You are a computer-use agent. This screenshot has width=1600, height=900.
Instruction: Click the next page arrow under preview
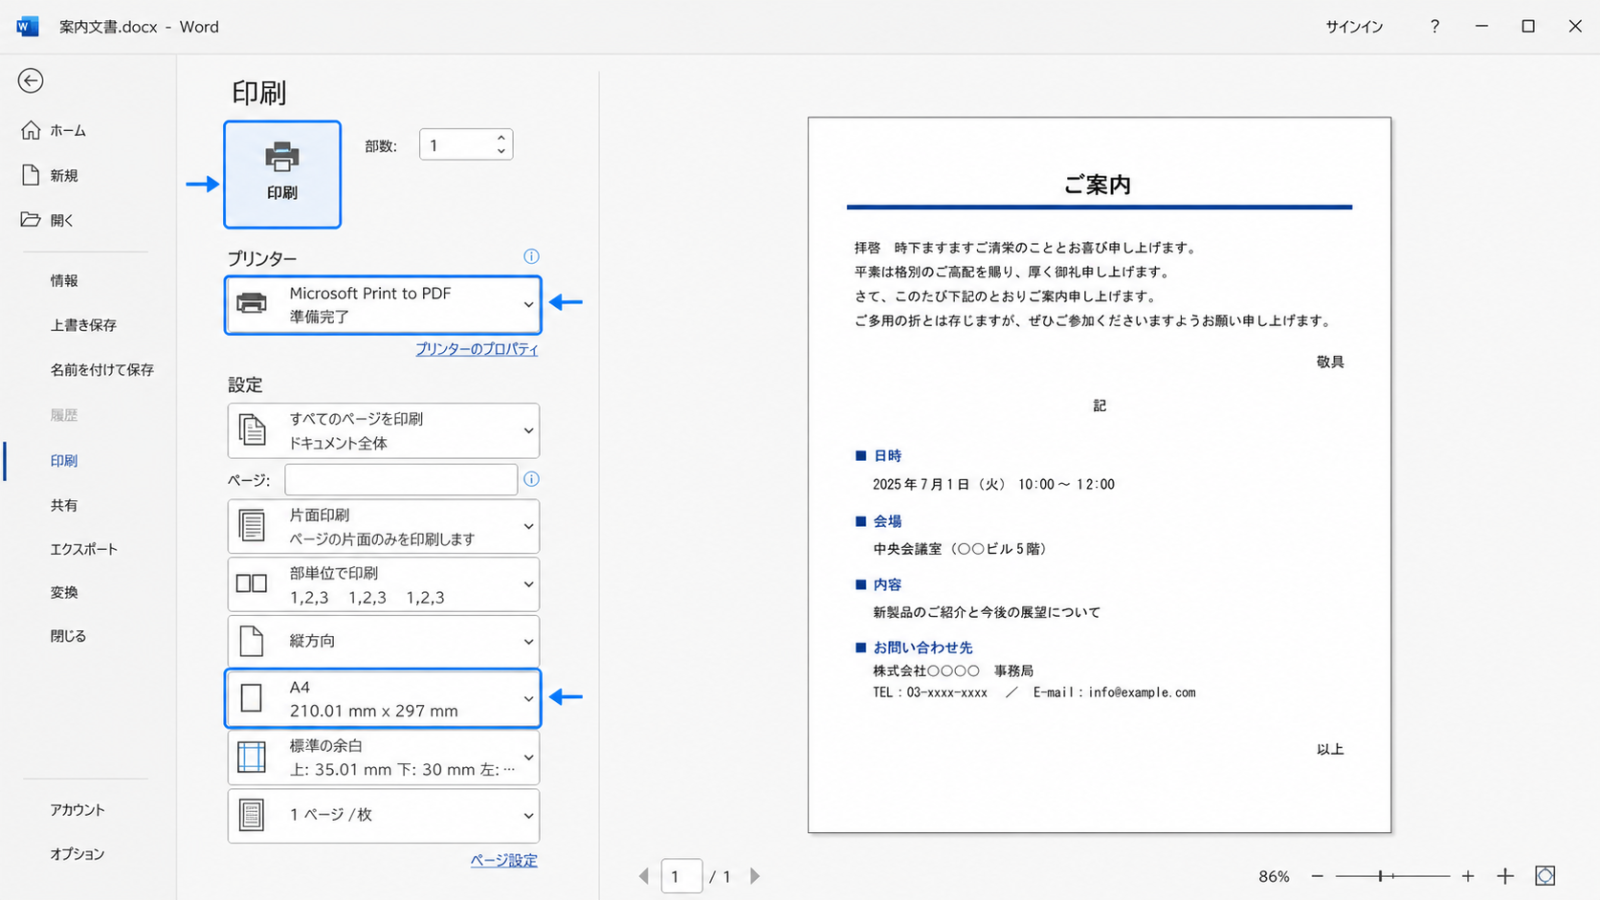(755, 876)
